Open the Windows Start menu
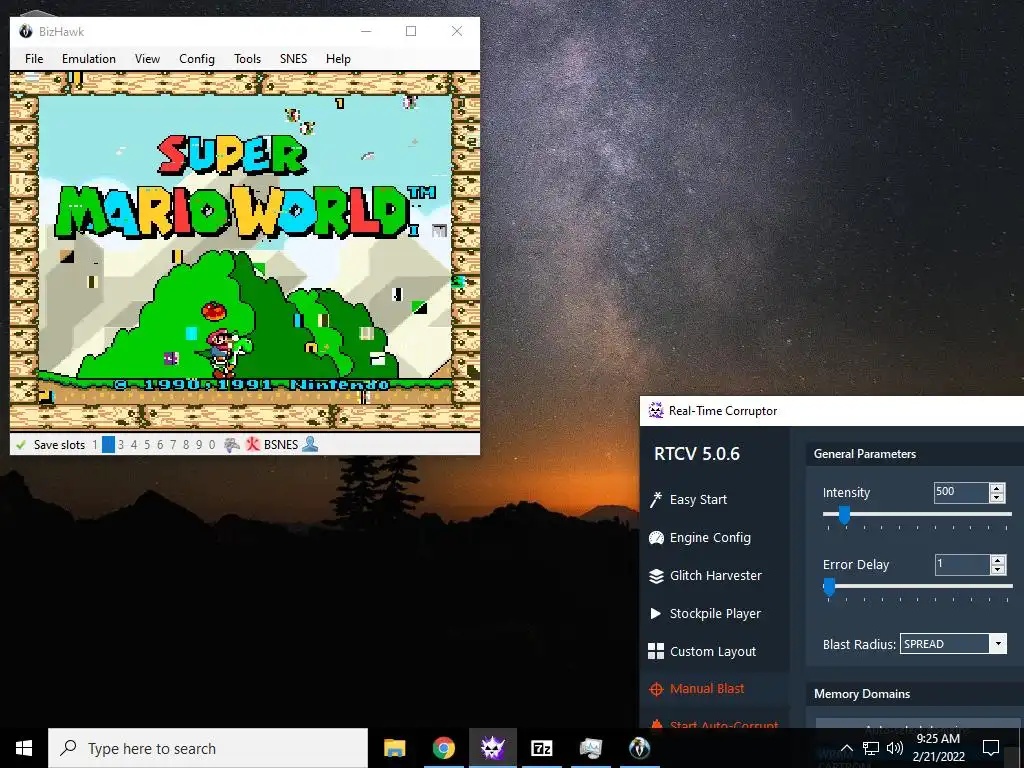This screenshot has height=768, width=1024. pyautogui.click(x=24, y=748)
